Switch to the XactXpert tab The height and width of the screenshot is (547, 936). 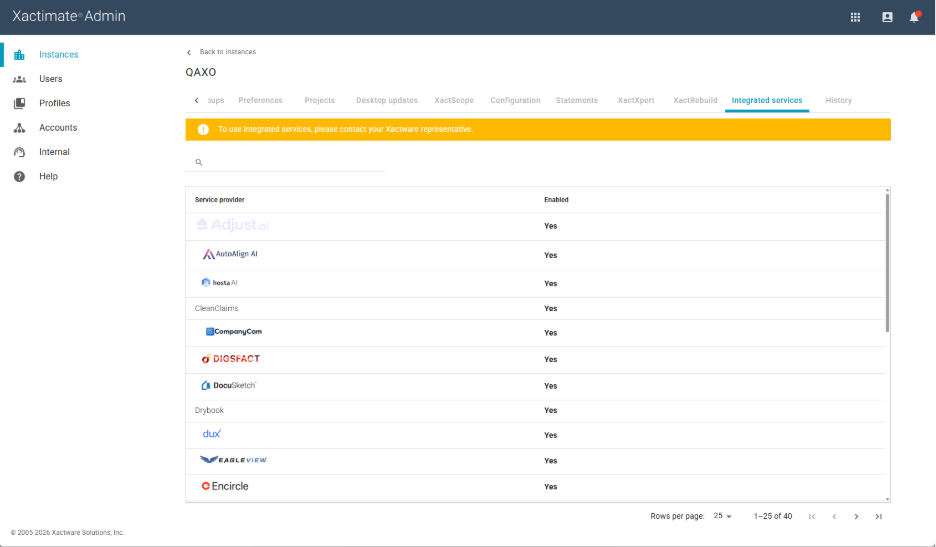636,100
